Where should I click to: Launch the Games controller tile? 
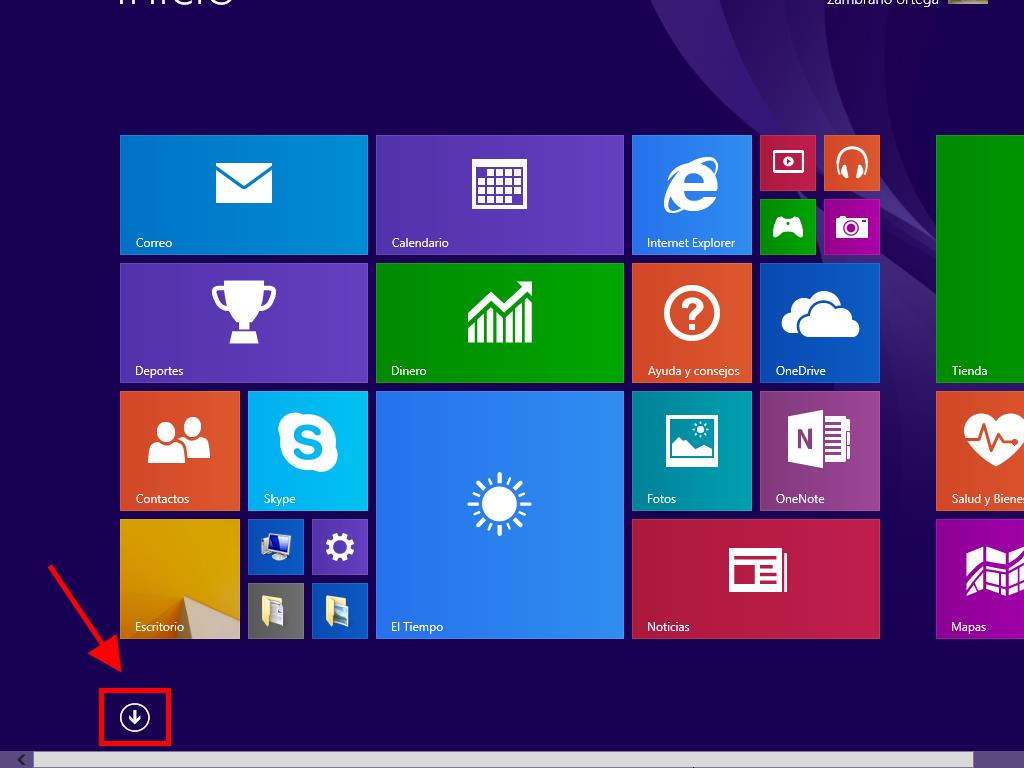pos(788,227)
